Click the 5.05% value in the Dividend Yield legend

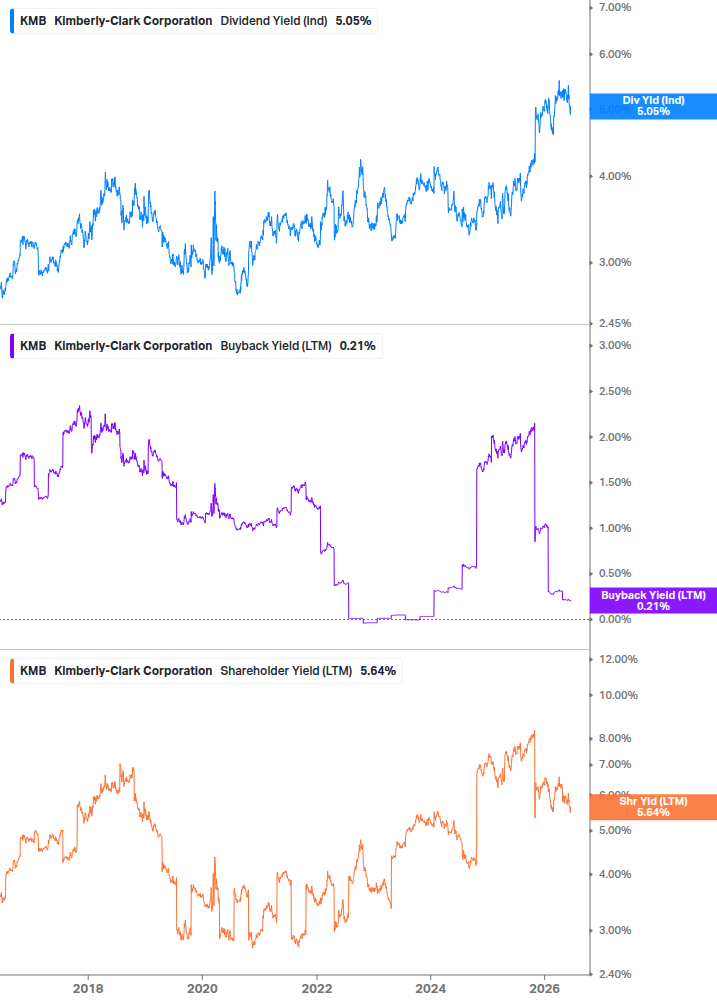pos(353,21)
